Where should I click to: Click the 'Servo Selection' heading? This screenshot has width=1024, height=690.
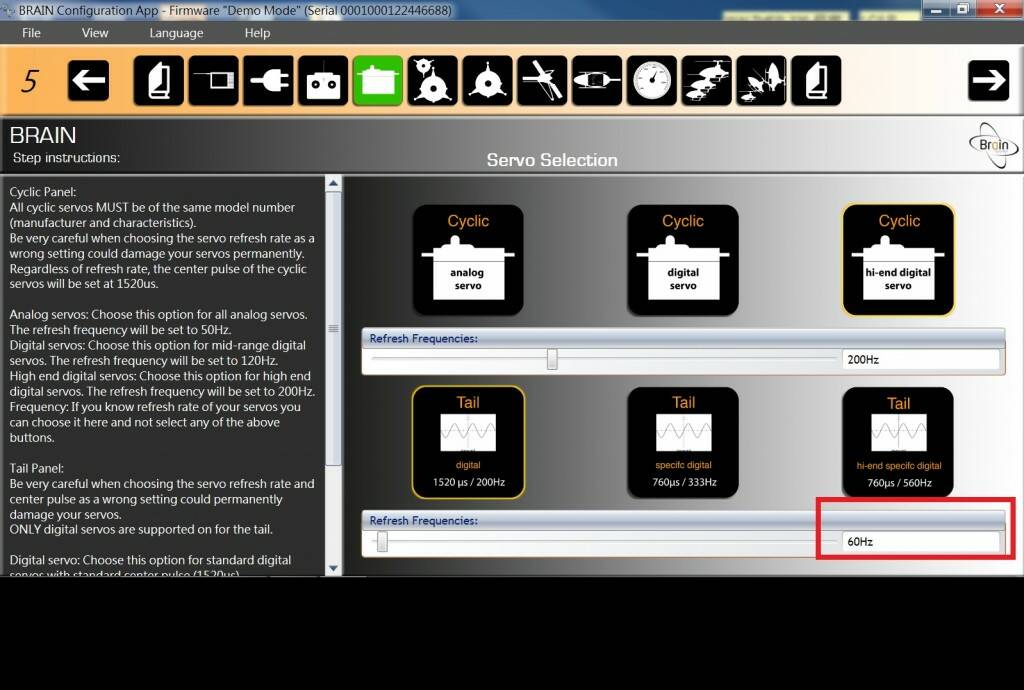click(552, 160)
